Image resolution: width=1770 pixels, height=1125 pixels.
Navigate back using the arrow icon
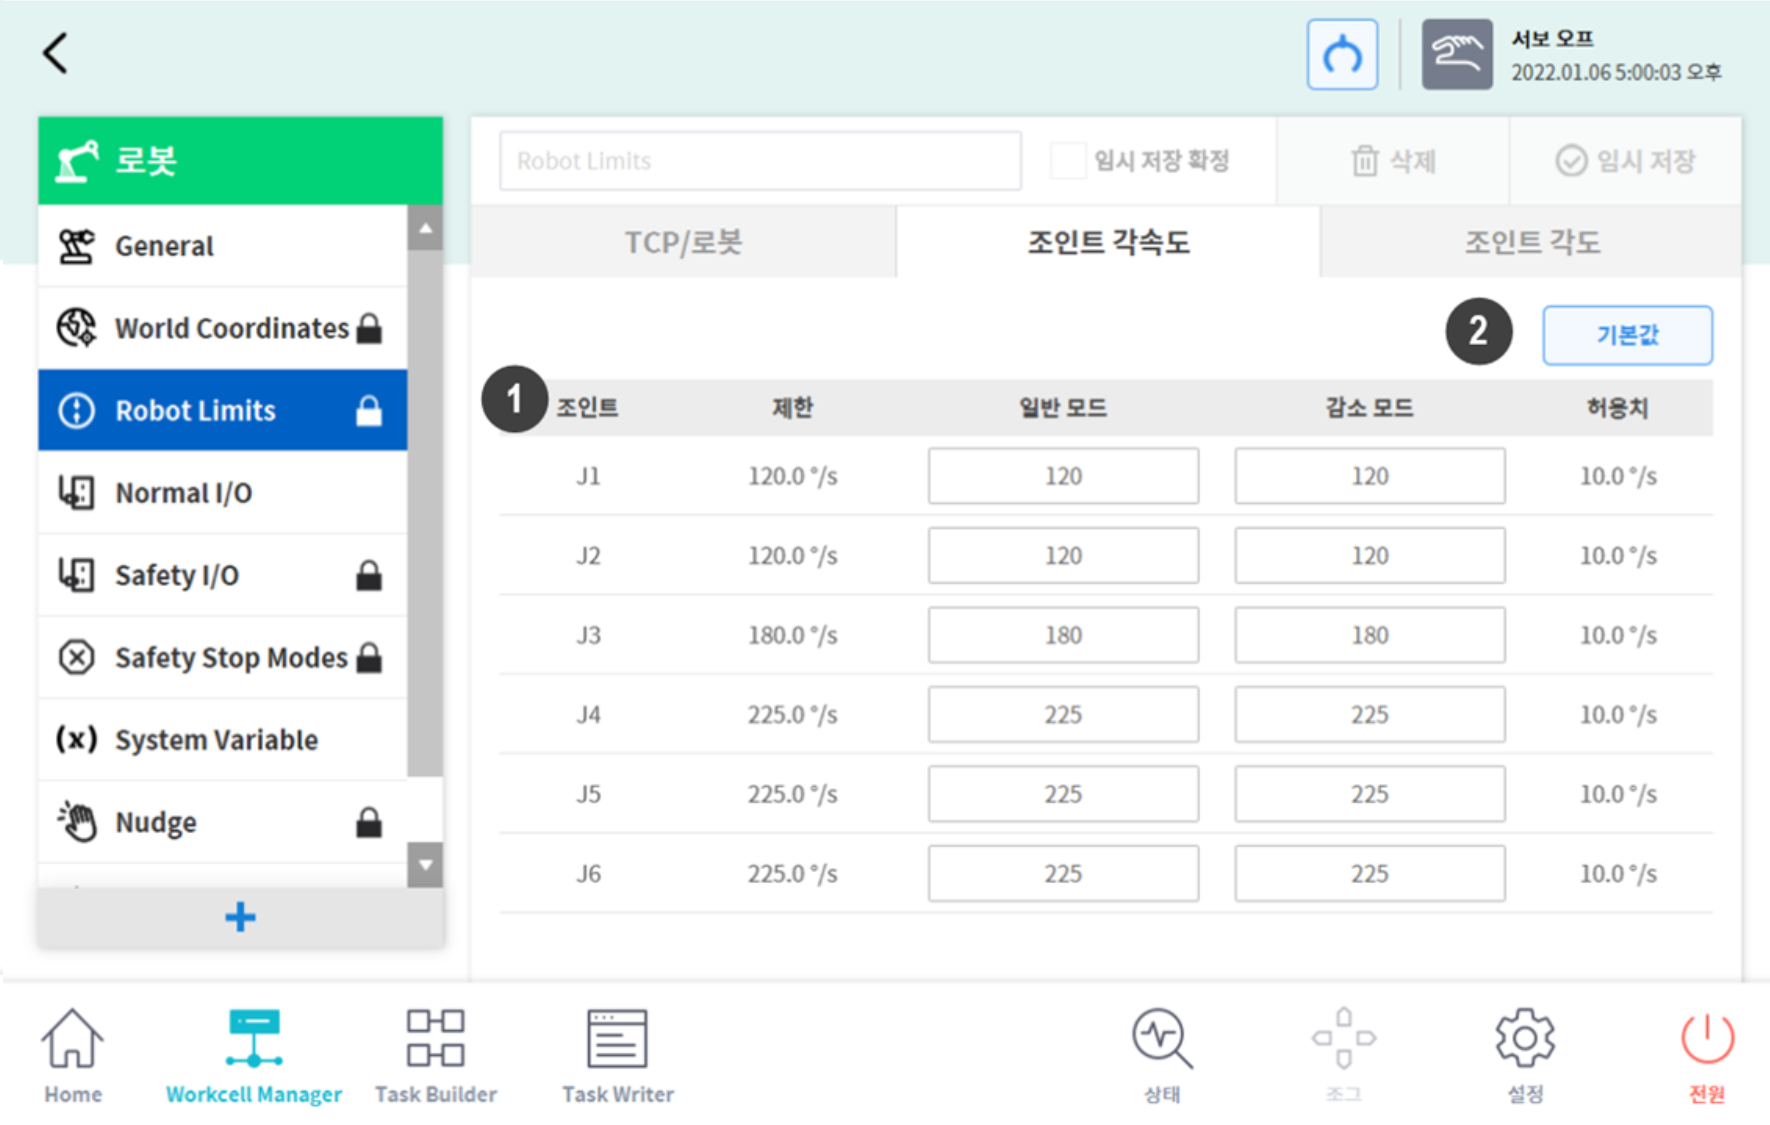(55, 52)
